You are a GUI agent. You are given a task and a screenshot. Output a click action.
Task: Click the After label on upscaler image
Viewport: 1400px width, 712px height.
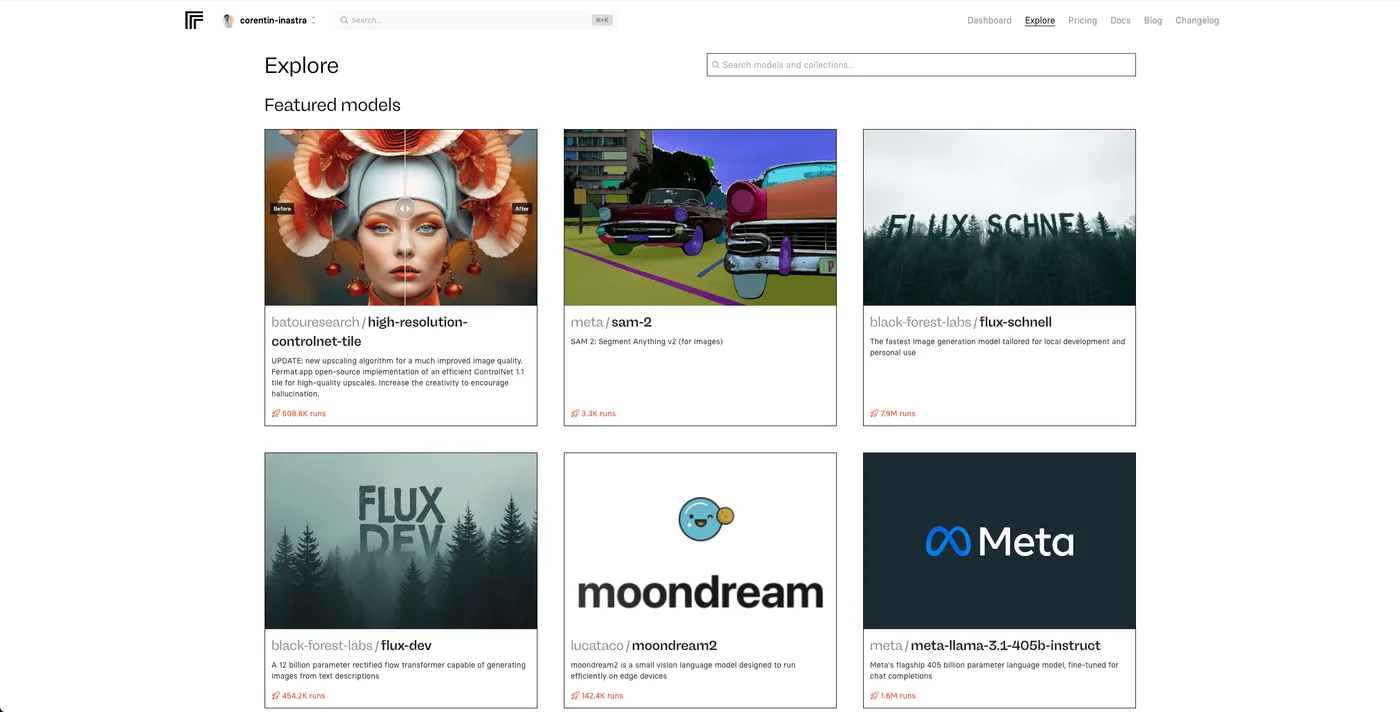click(x=521, y=208)
